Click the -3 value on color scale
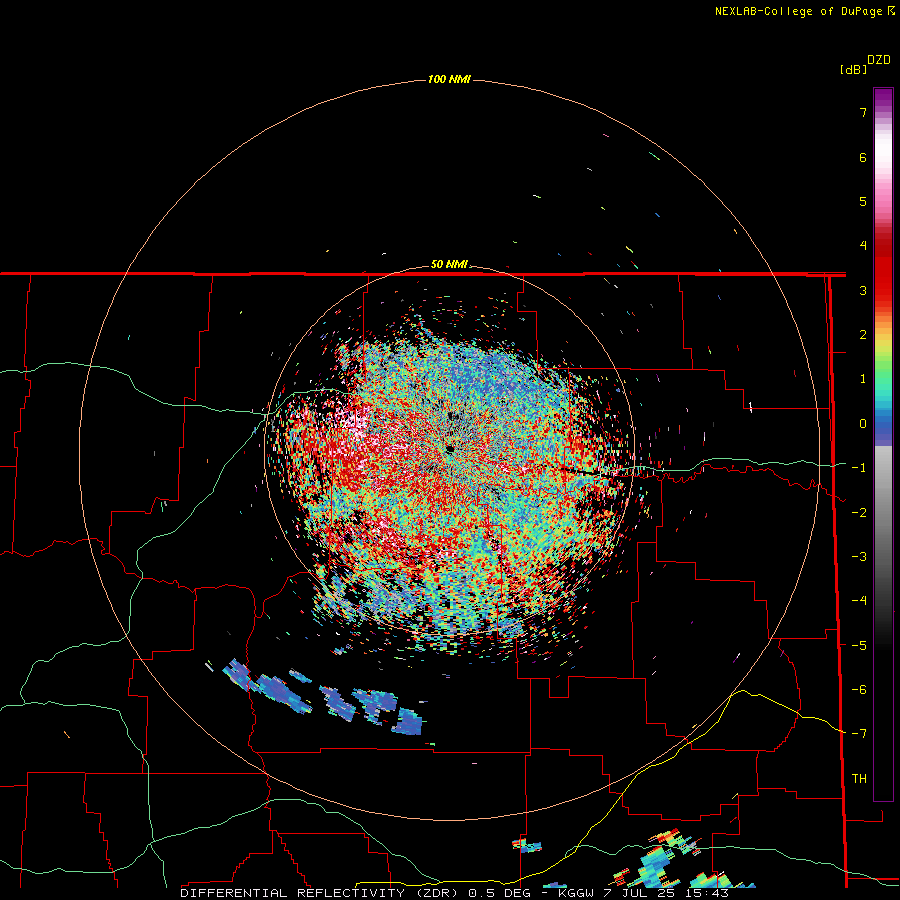This screenshot has width=900, height=900. [859, 557]
